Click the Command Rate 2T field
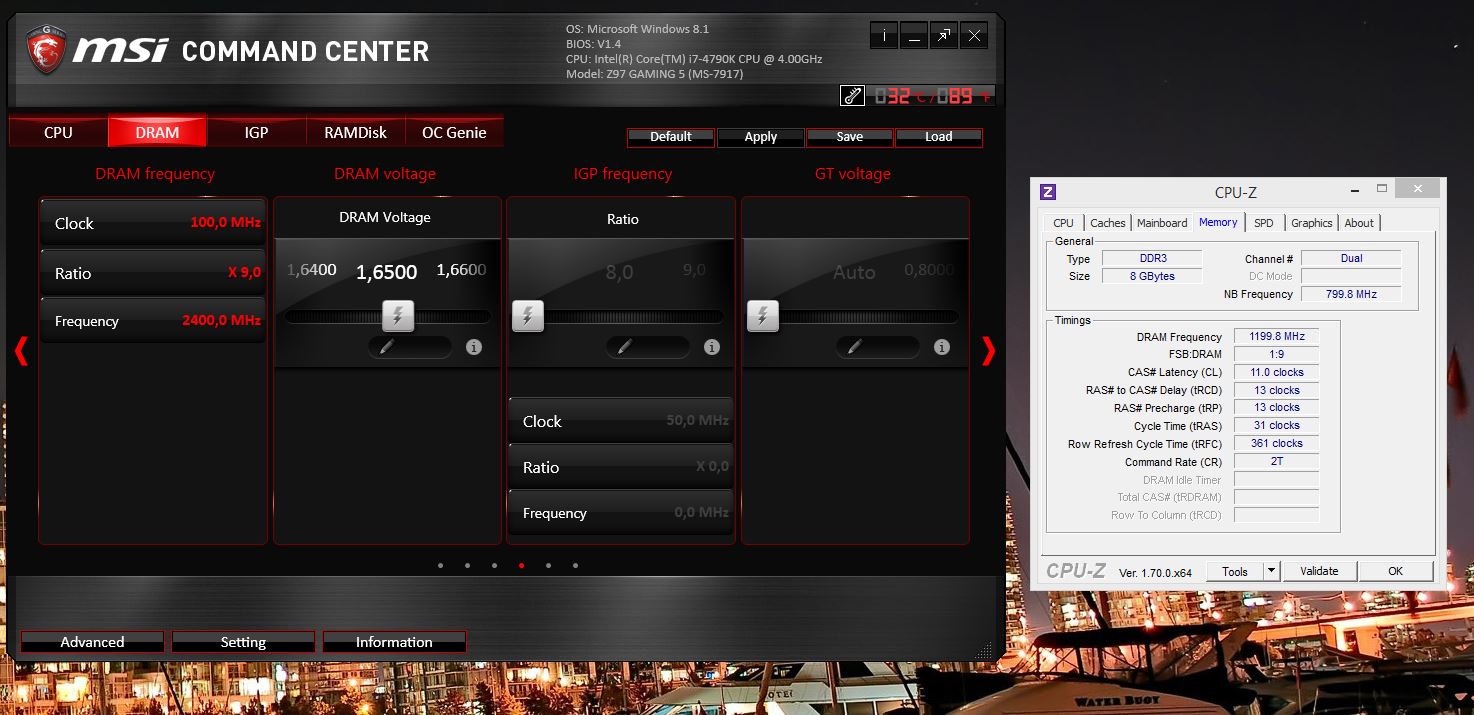This screenshot has width=1474, height=715. [x=1276, y=462]
